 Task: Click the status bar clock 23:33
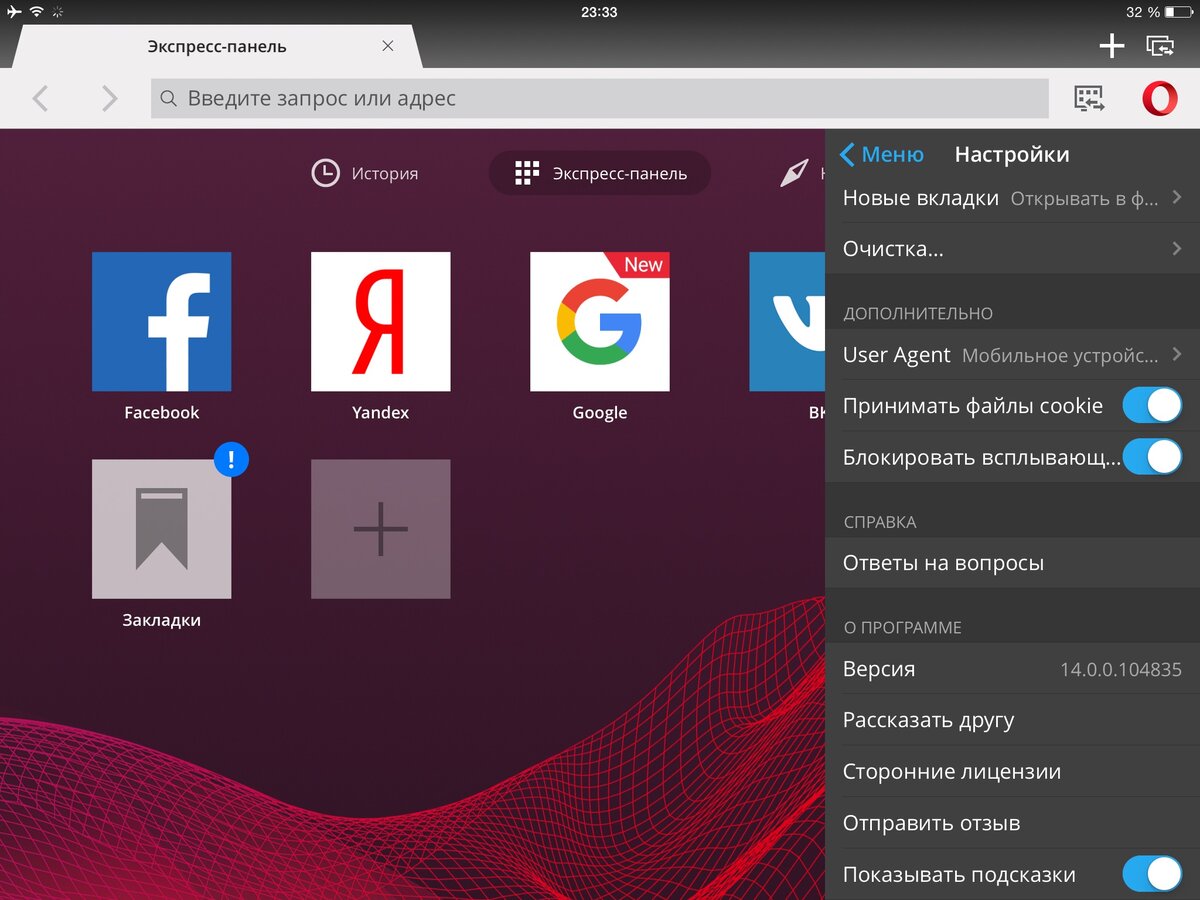click(x=599, y=12)
